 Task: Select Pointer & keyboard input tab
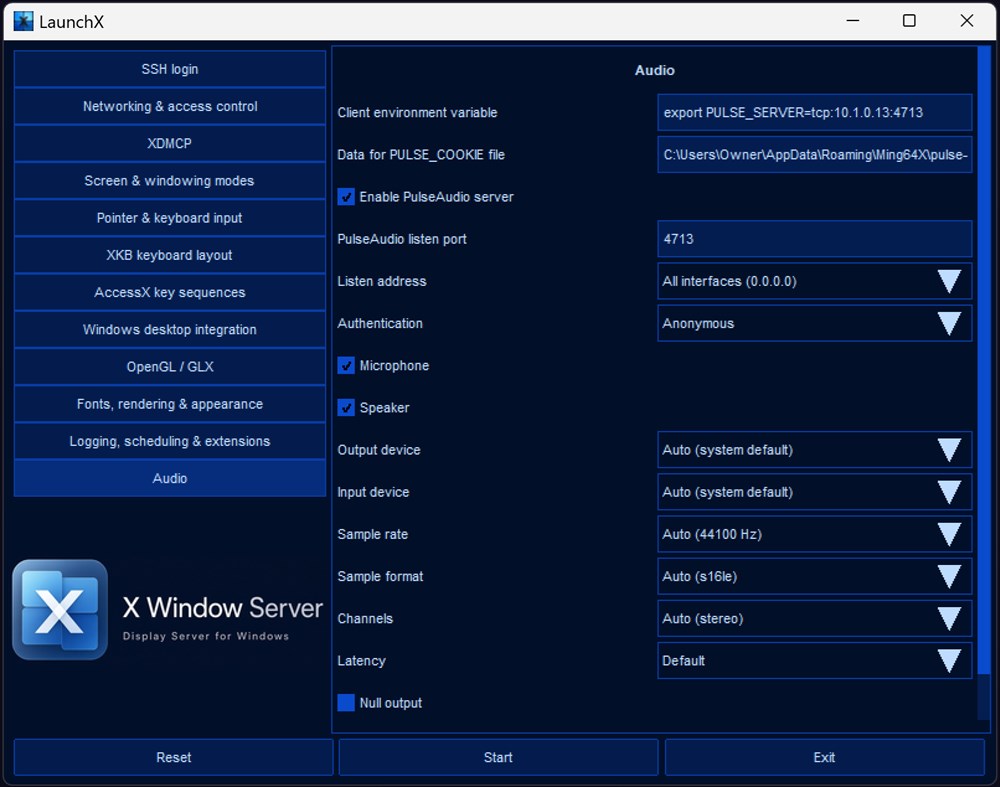point(170,217)
